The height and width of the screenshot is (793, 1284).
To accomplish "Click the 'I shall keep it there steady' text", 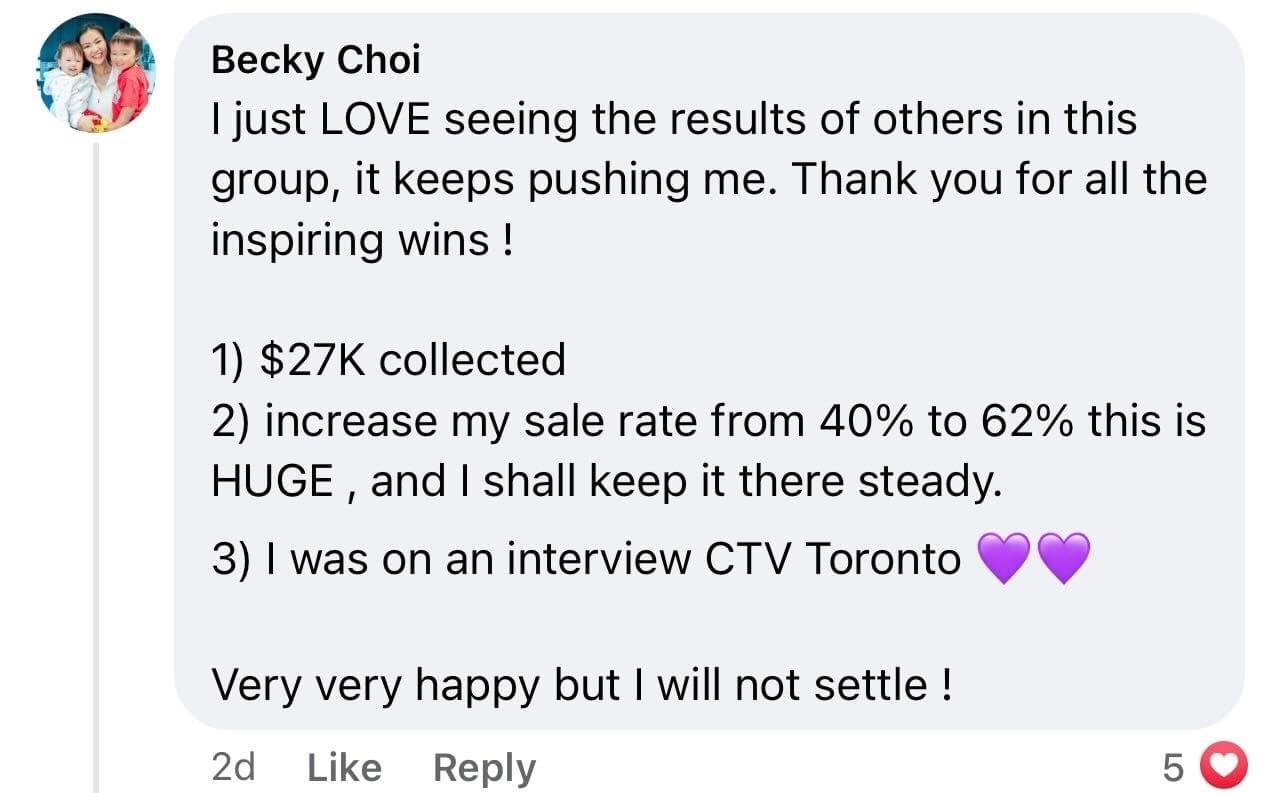I will (x=740, y=484).
